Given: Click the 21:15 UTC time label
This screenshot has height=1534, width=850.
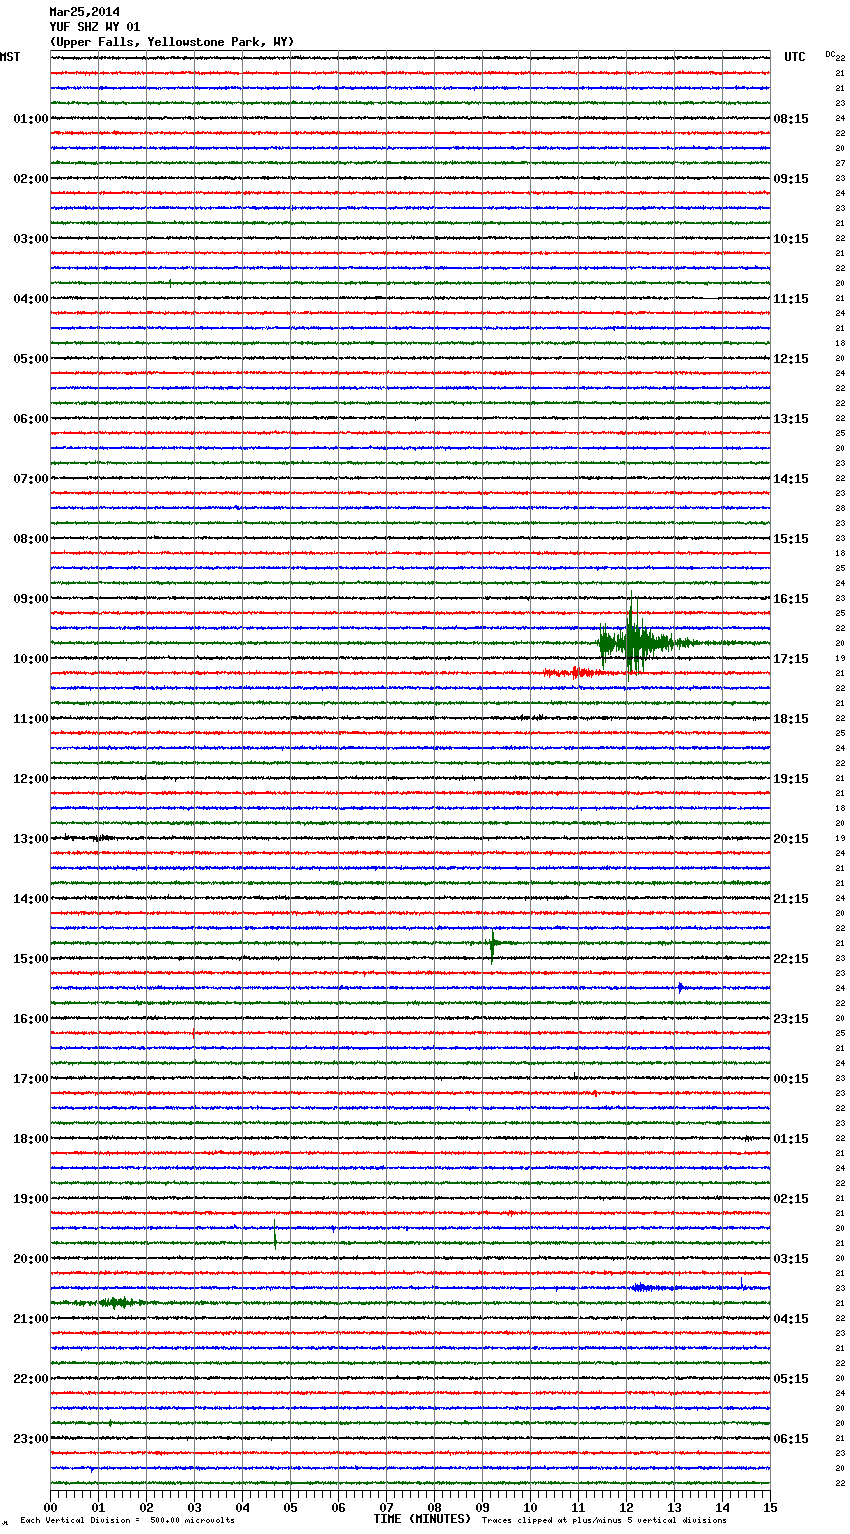Looking at the screenshot, I should tap(791, 899).
